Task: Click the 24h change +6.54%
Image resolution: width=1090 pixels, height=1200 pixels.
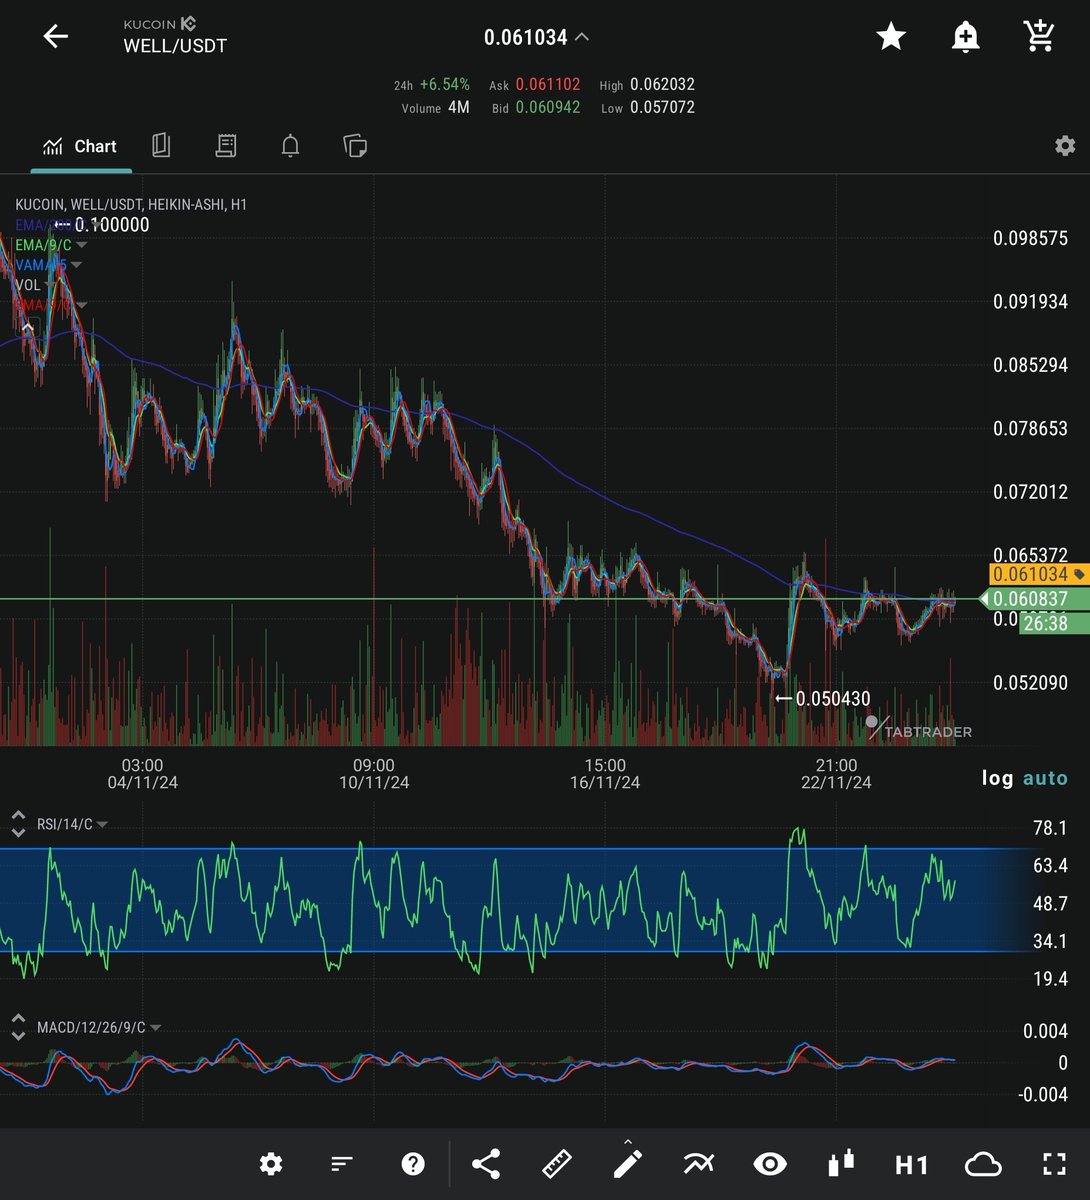Action: tap(445, 85)
